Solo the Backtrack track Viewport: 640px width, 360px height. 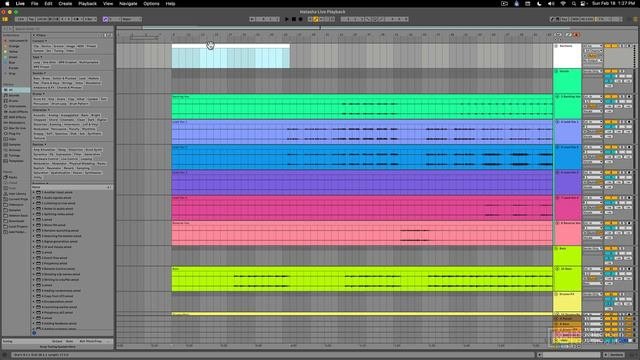(x=622, y=46)
